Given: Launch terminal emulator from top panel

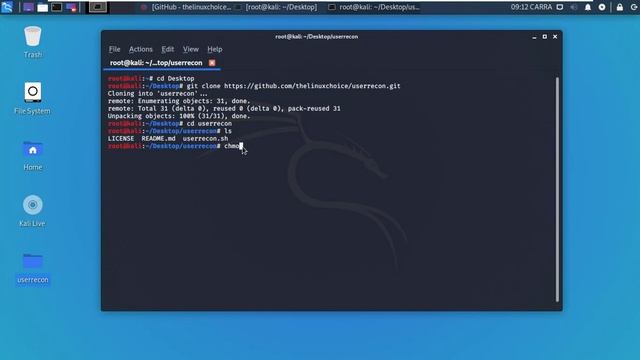Looking at the screenshot, I should tap(57, 7).
